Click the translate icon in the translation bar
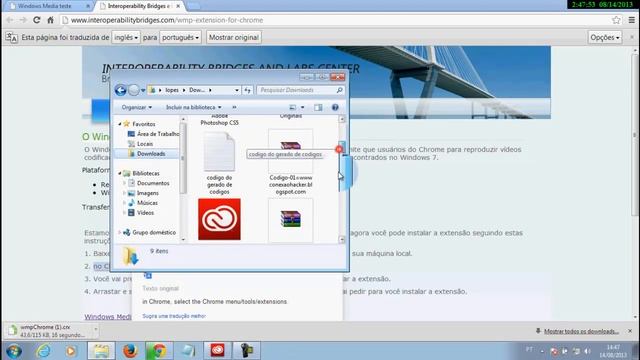Image resolution: width=640 pixels, height=360 pixels. point(11,38)
